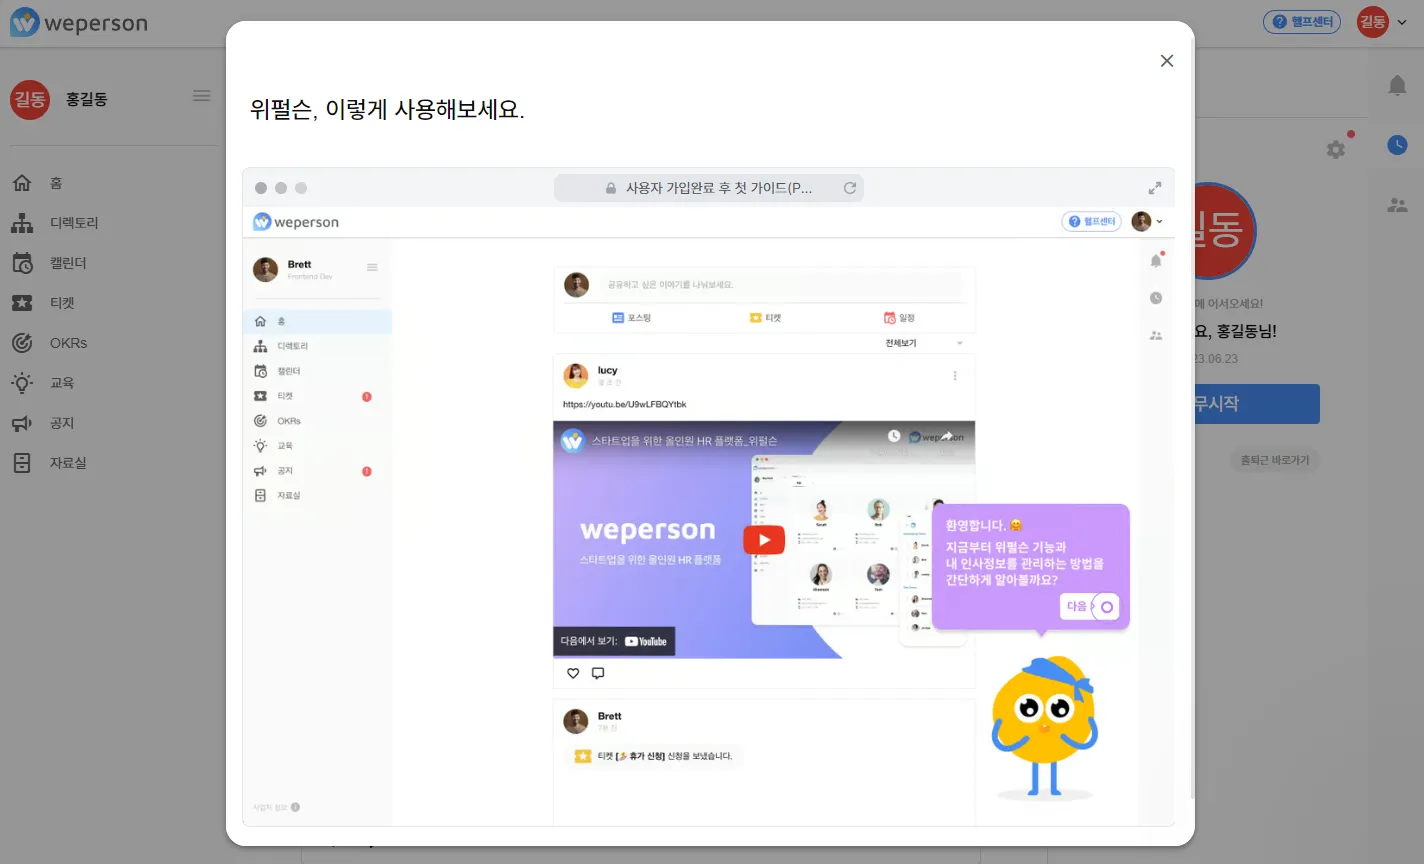Screen dimensions: 1424x864
Task: Click the youtu.be link in lucy's post
Action: pyautogui.click(x=625, y=404)
